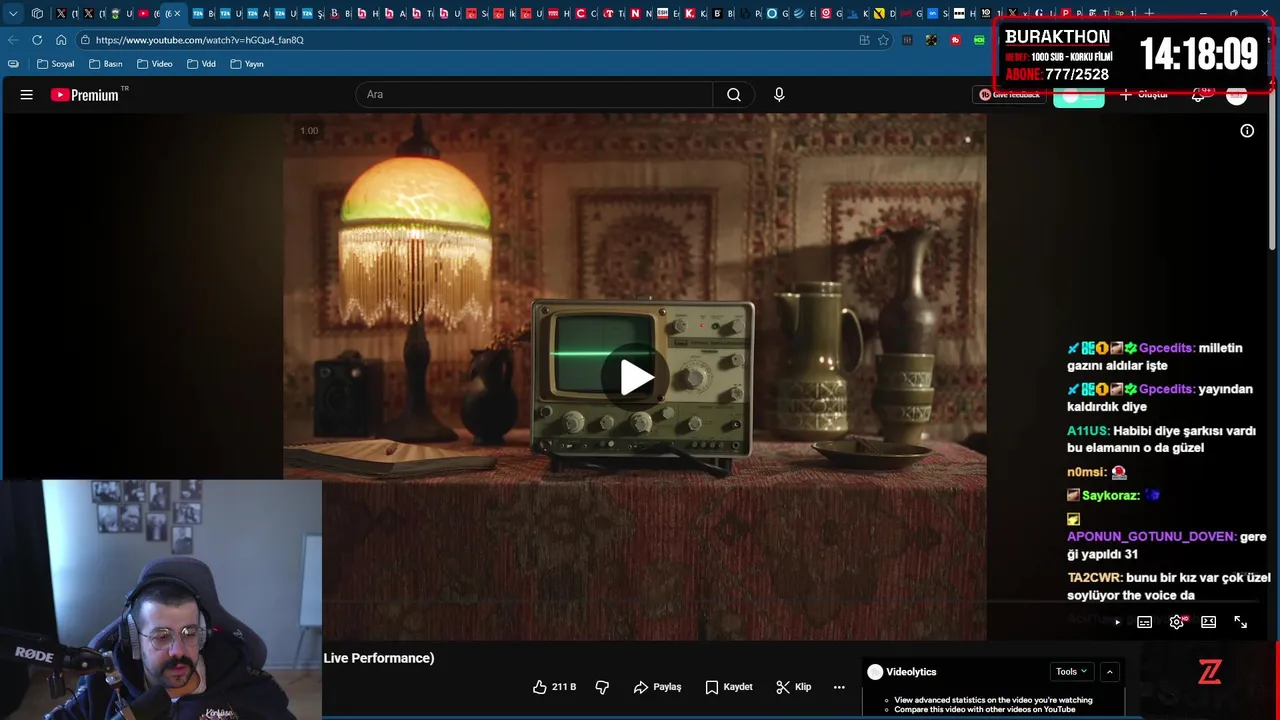
Task: Create a clip with Klip
Action: pos(794,687)
